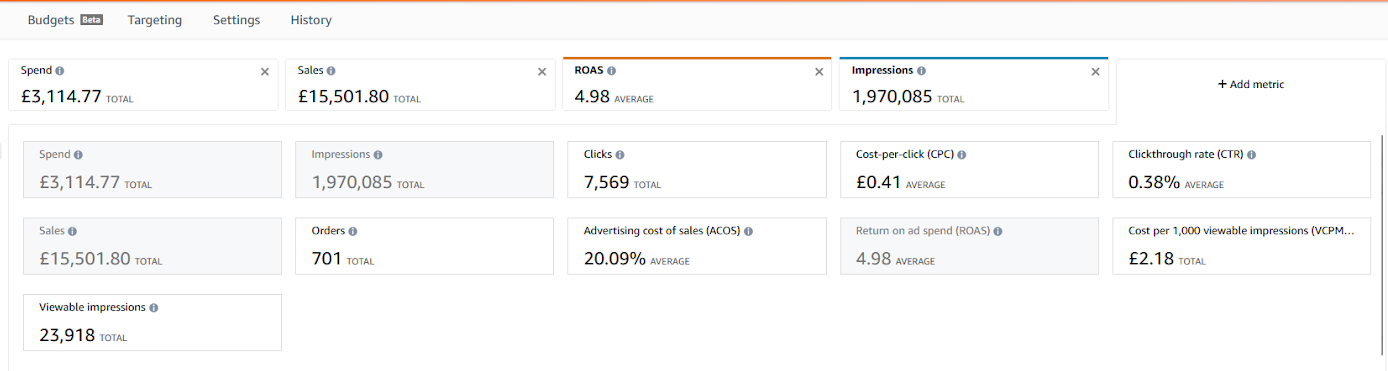Remove the ROAS metric from top bar

[819, 72]
